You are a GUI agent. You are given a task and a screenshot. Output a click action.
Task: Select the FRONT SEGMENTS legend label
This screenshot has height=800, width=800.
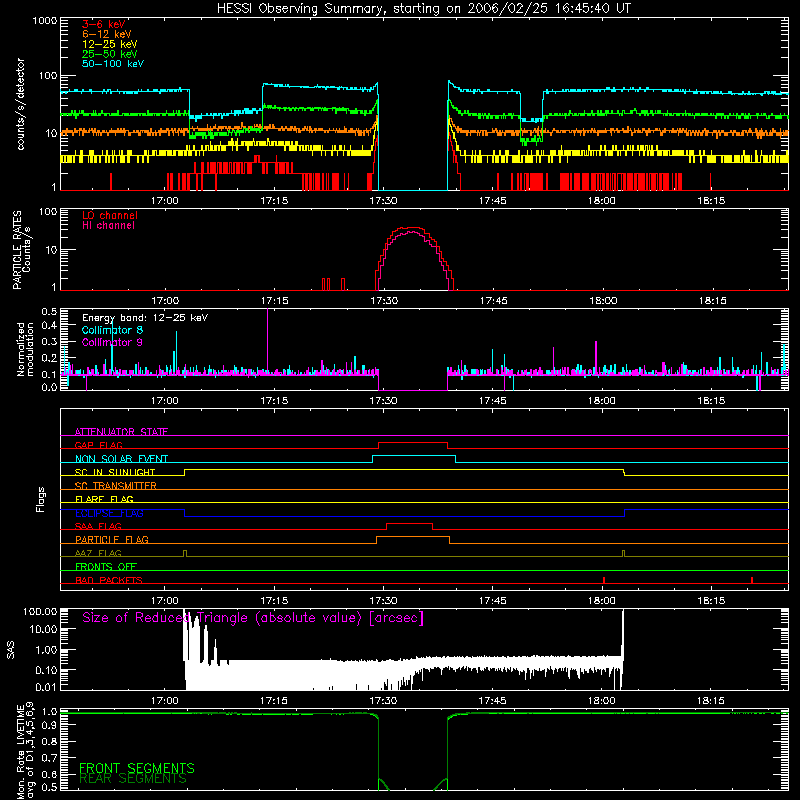pos(137,768)
